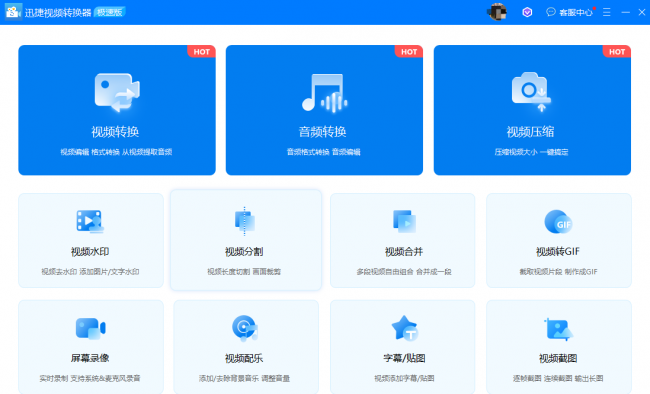Click the 客服中心 chat bubble icon
This screenshot has width=650, height=394.
(551, 12)
